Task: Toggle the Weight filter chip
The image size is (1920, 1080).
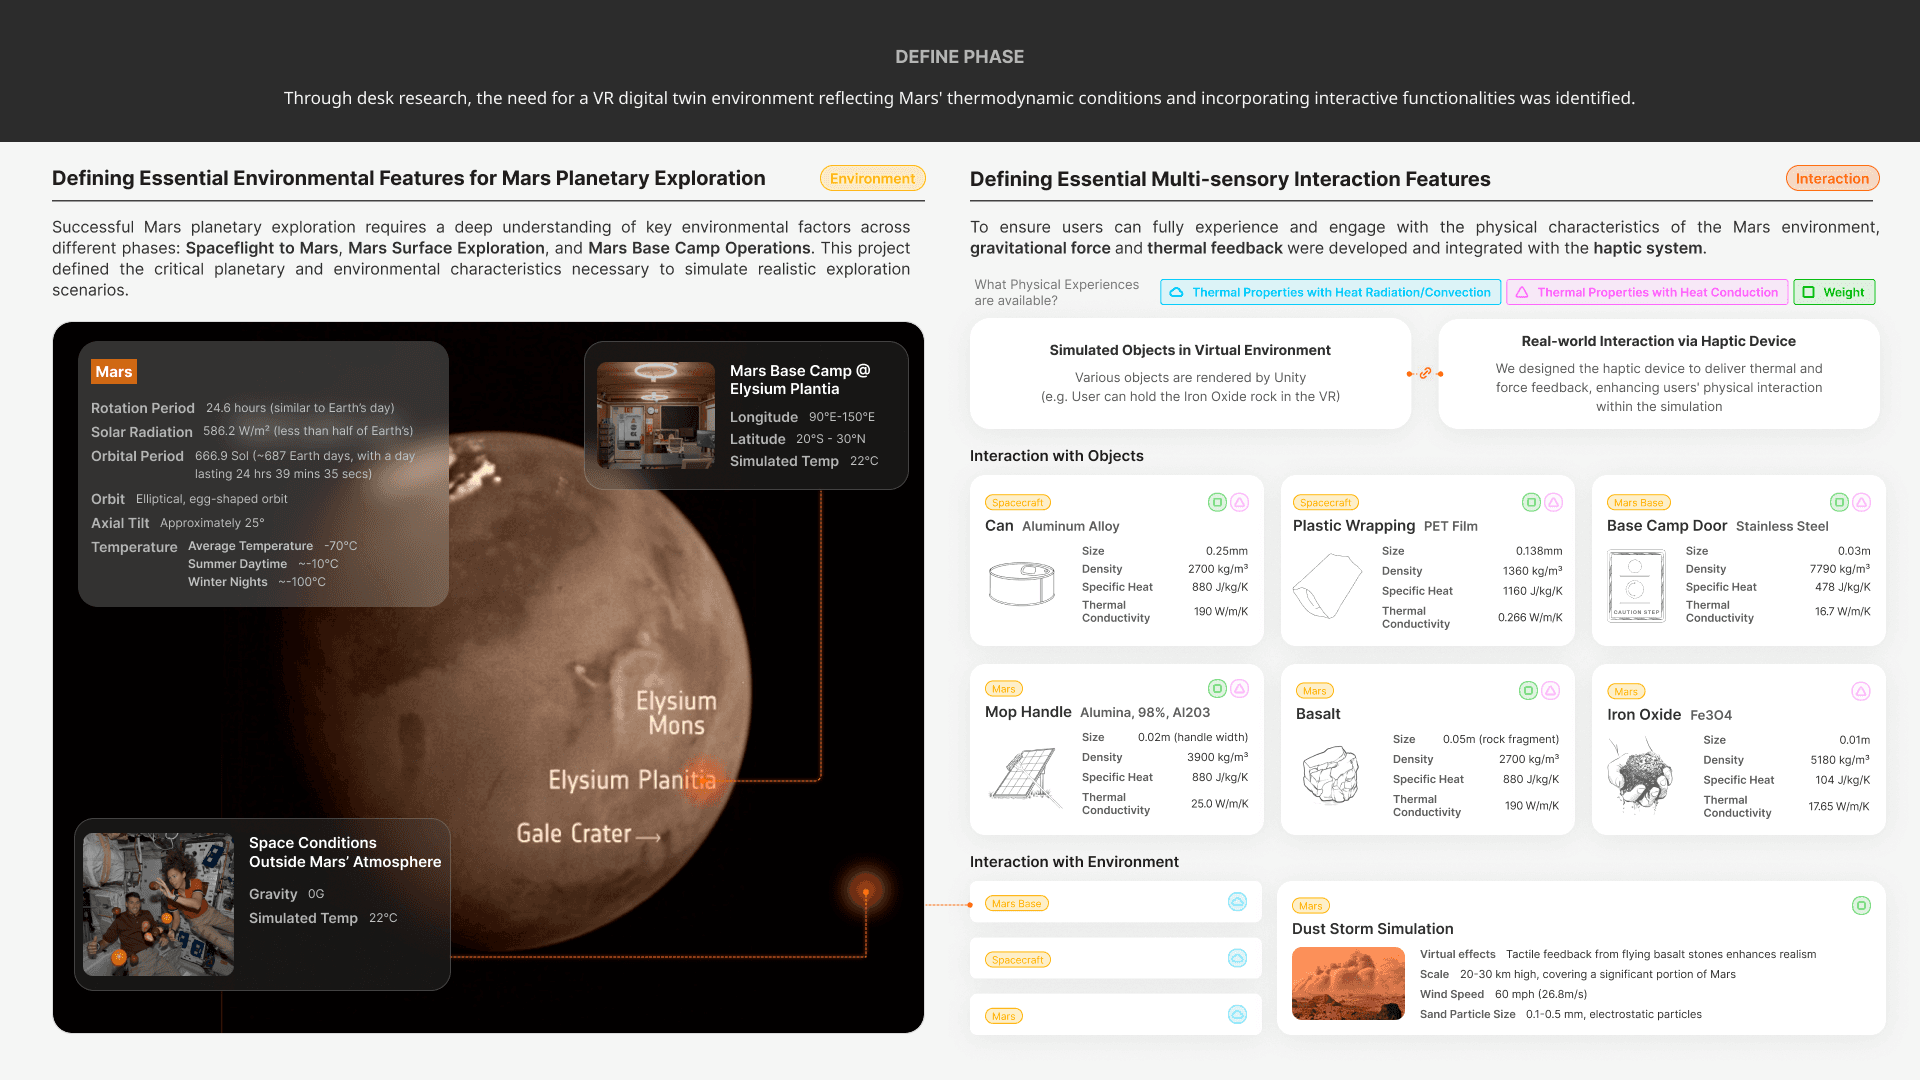Action: coord(1834,292)
